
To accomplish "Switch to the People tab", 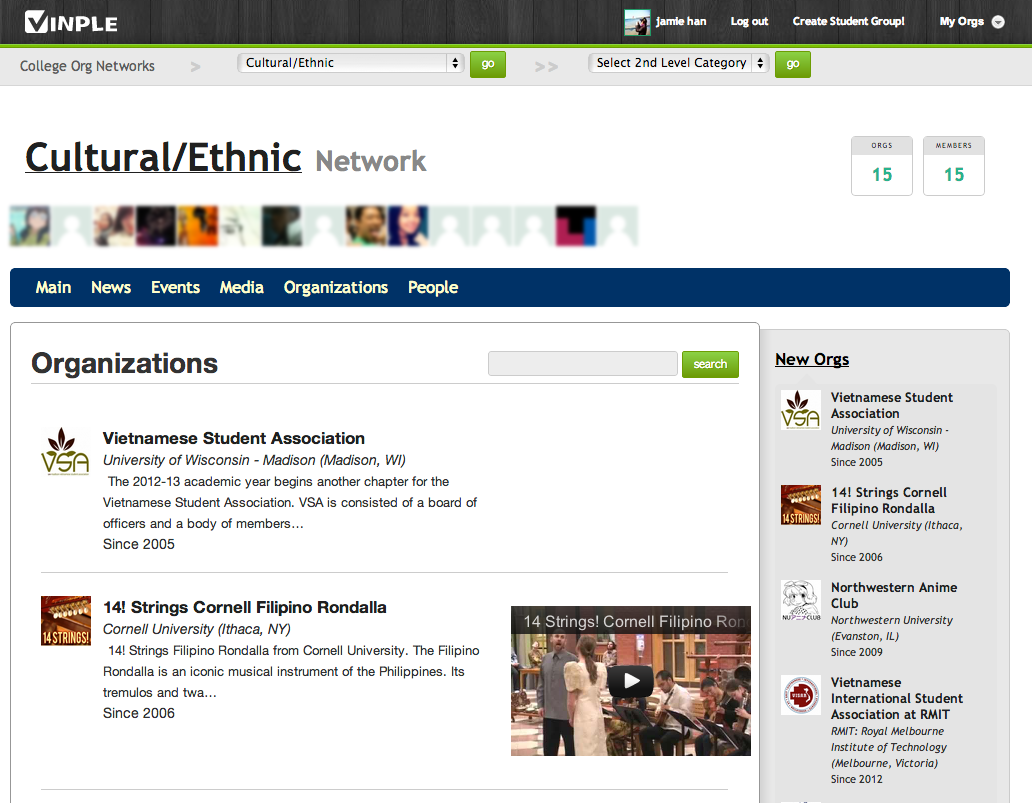I will [x=432, y=288].
